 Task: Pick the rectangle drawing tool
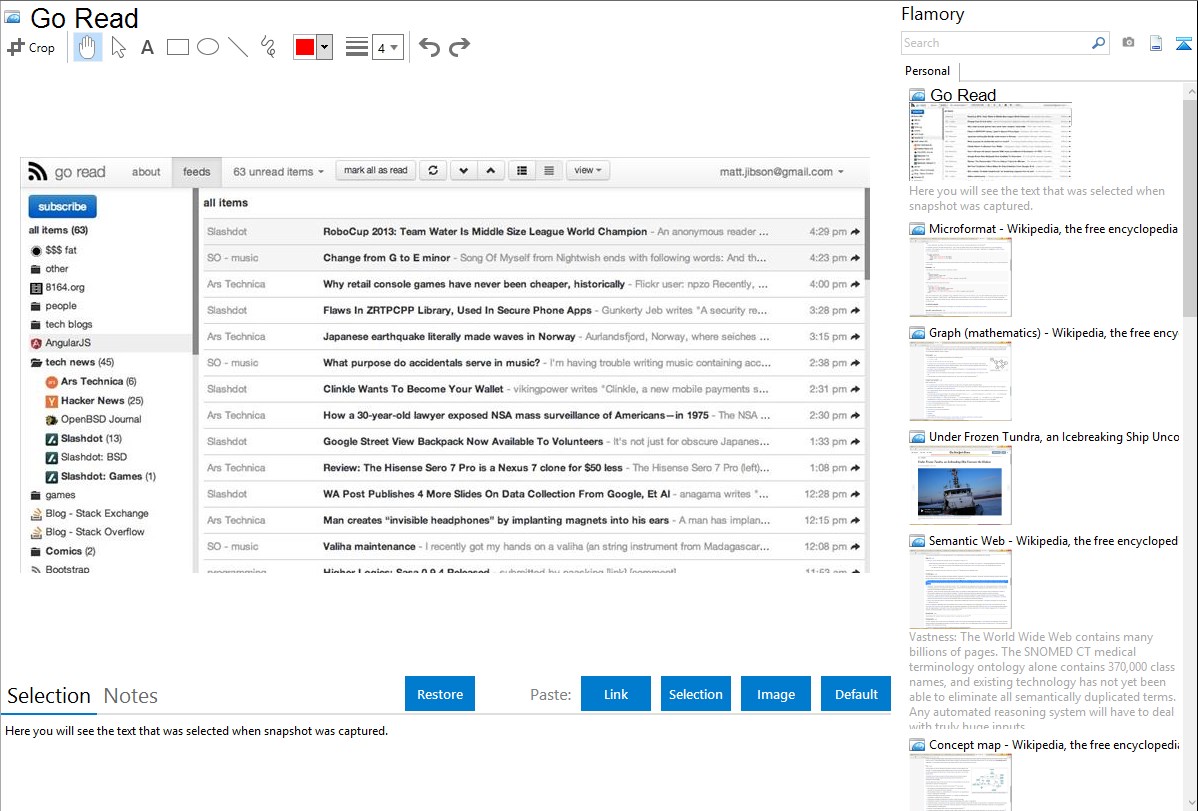[177, 47]
